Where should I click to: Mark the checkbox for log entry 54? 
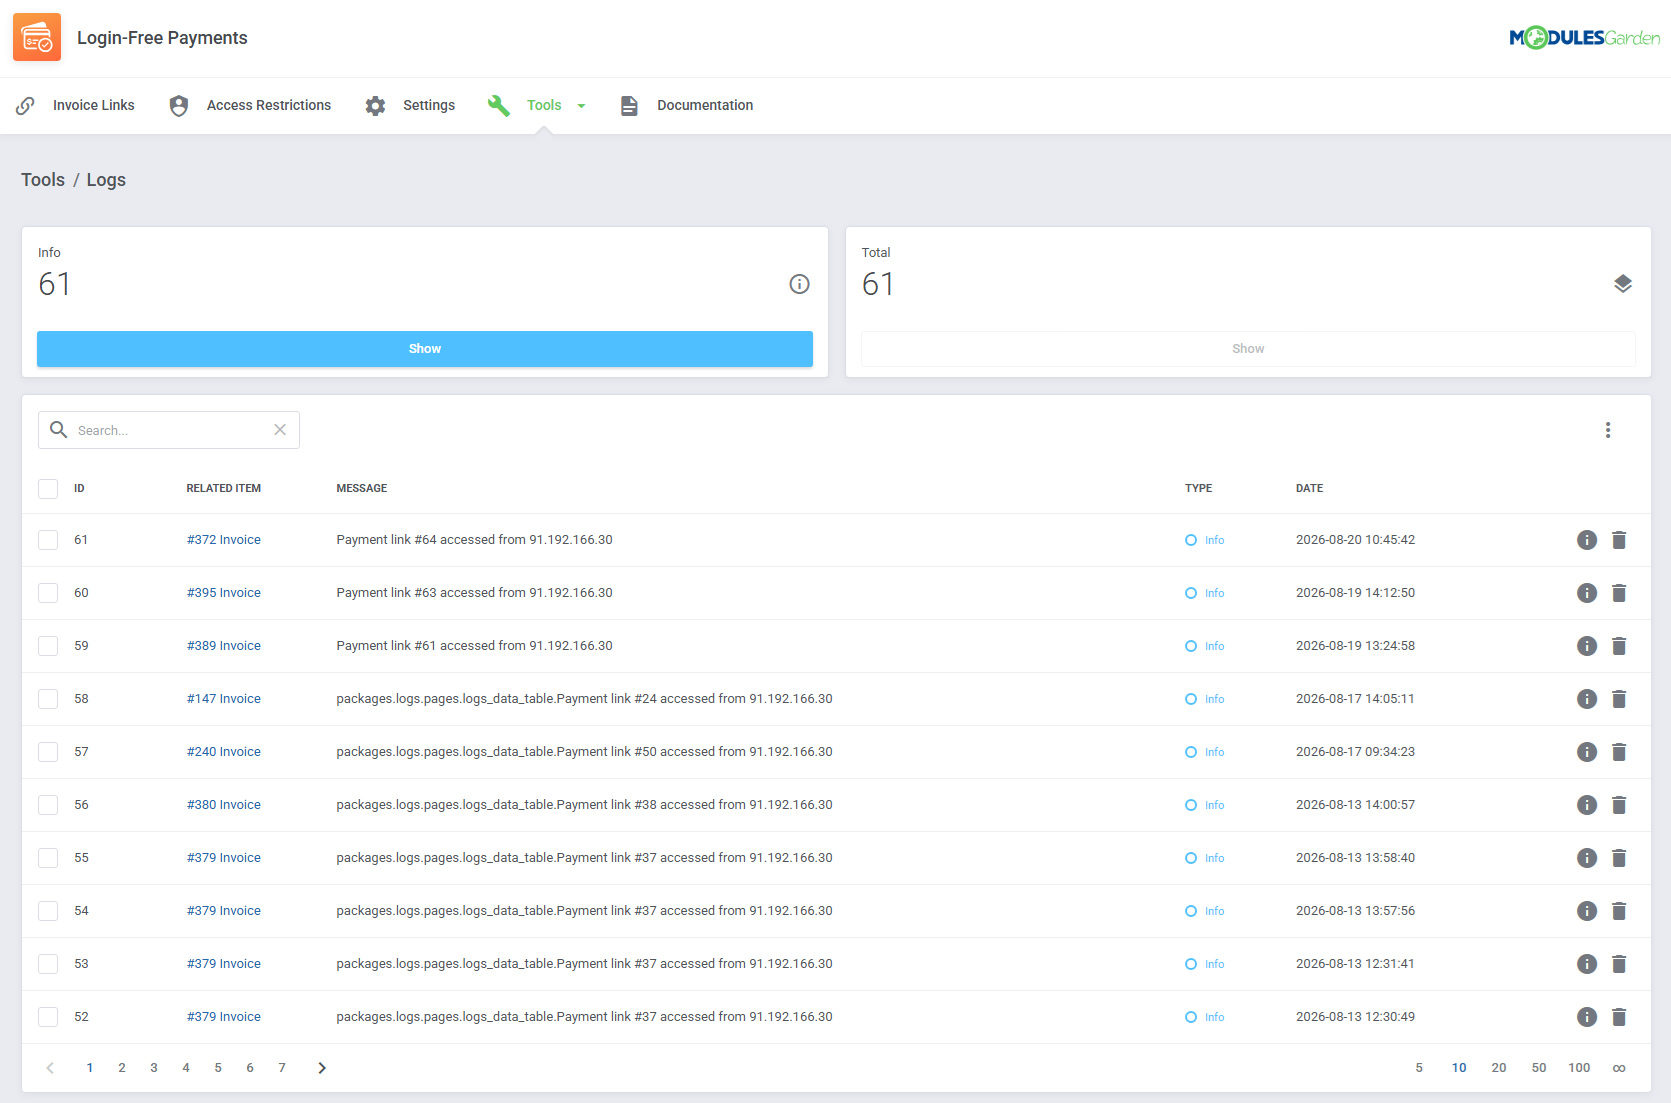pyautogui.click(x=48, y=911)
